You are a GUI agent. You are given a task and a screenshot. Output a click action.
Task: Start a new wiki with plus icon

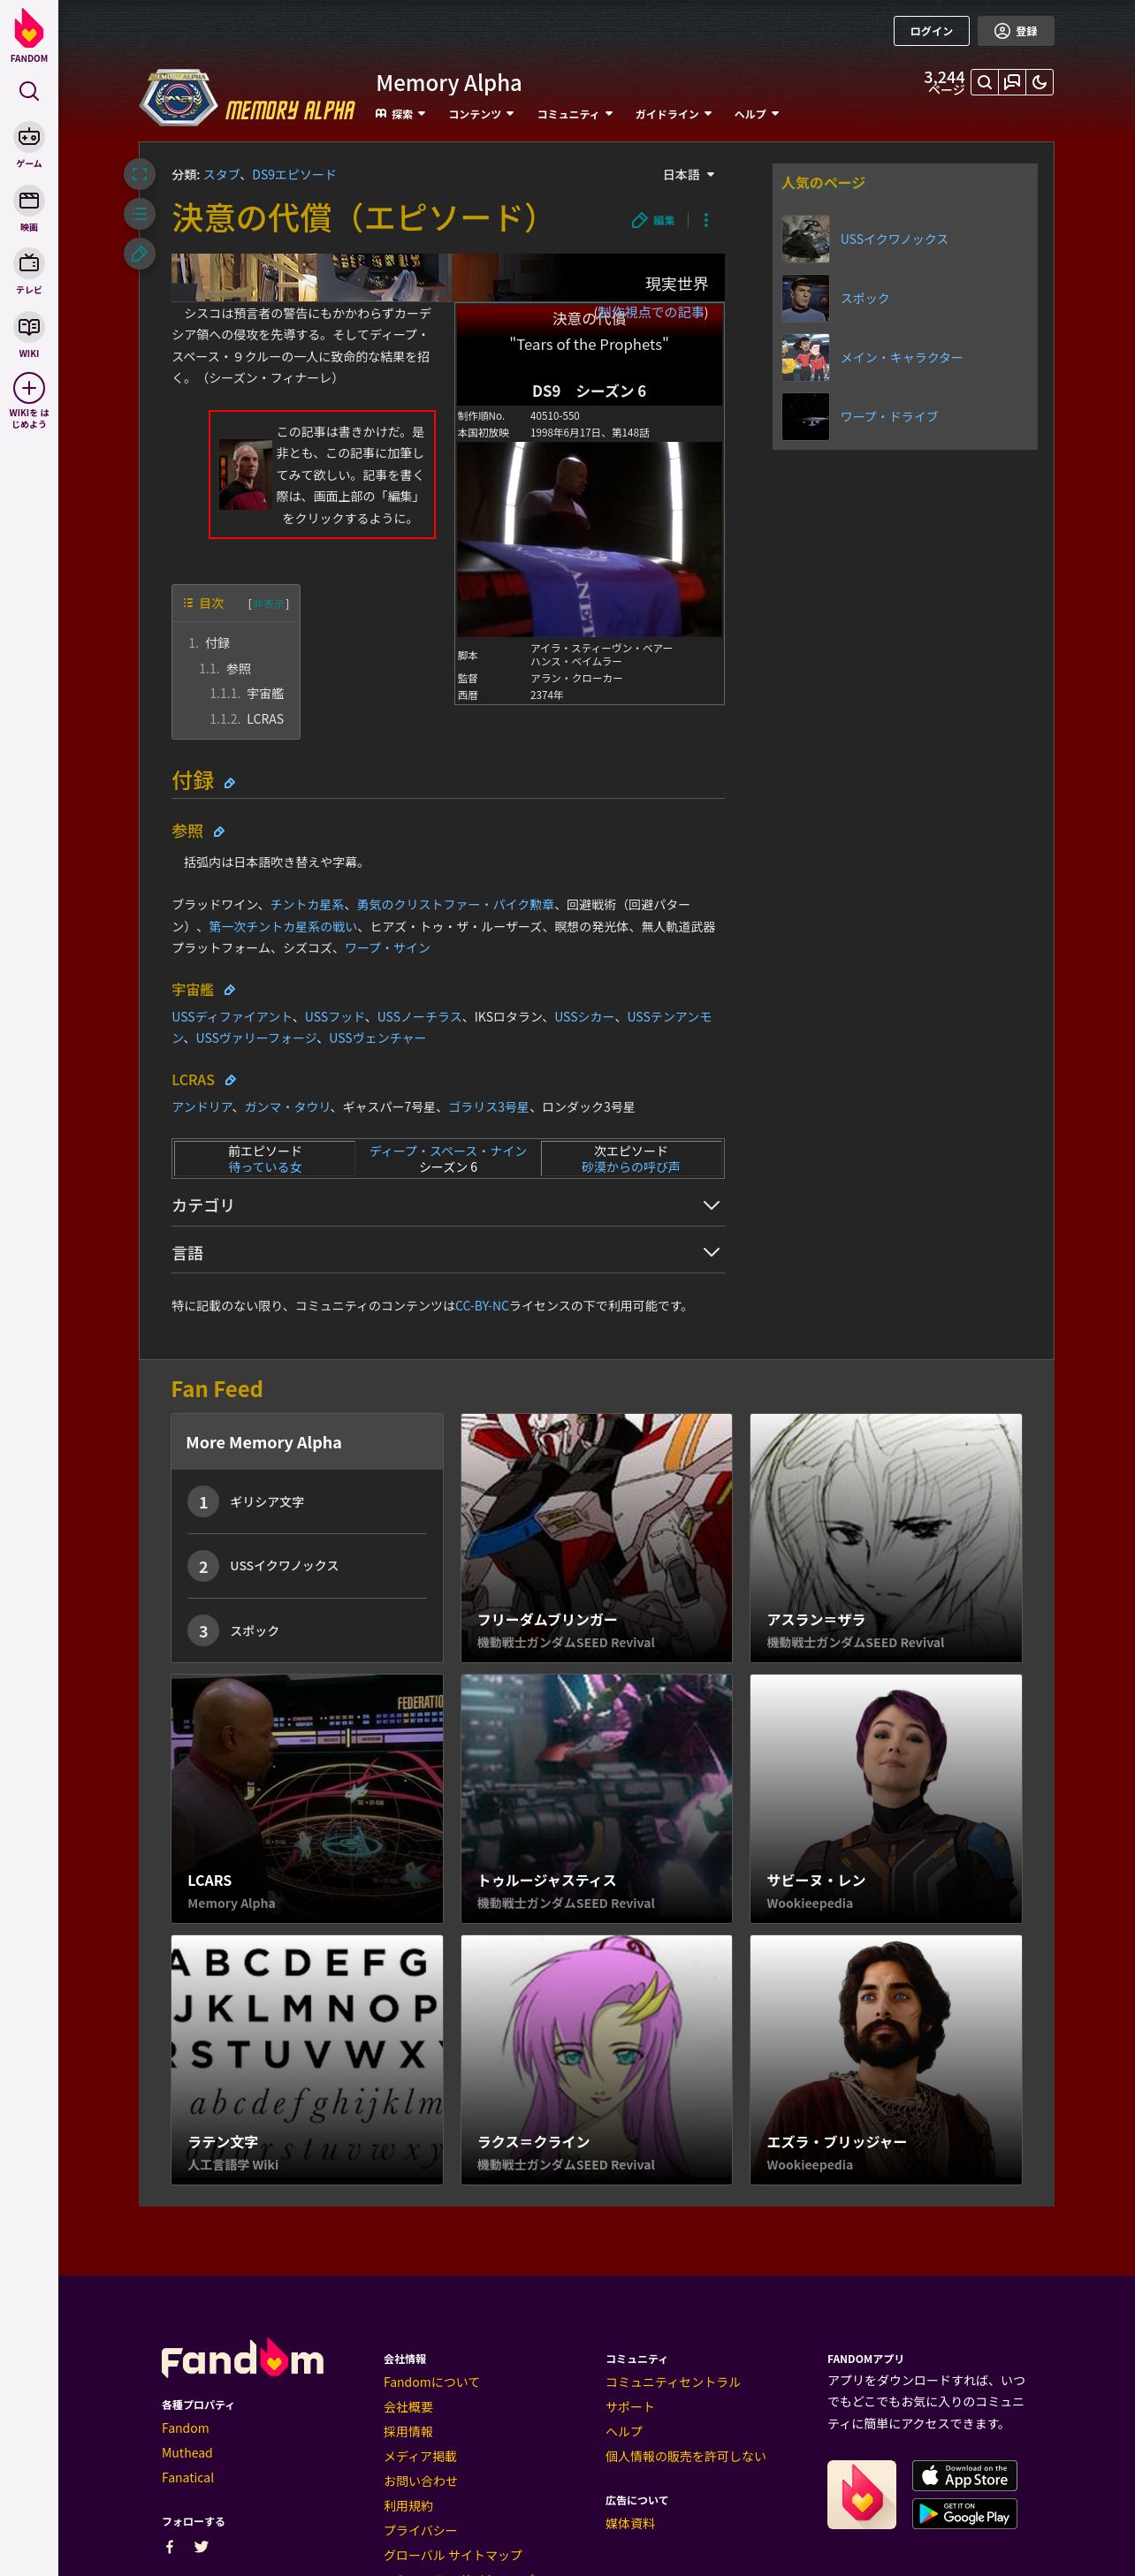(29, 388)
